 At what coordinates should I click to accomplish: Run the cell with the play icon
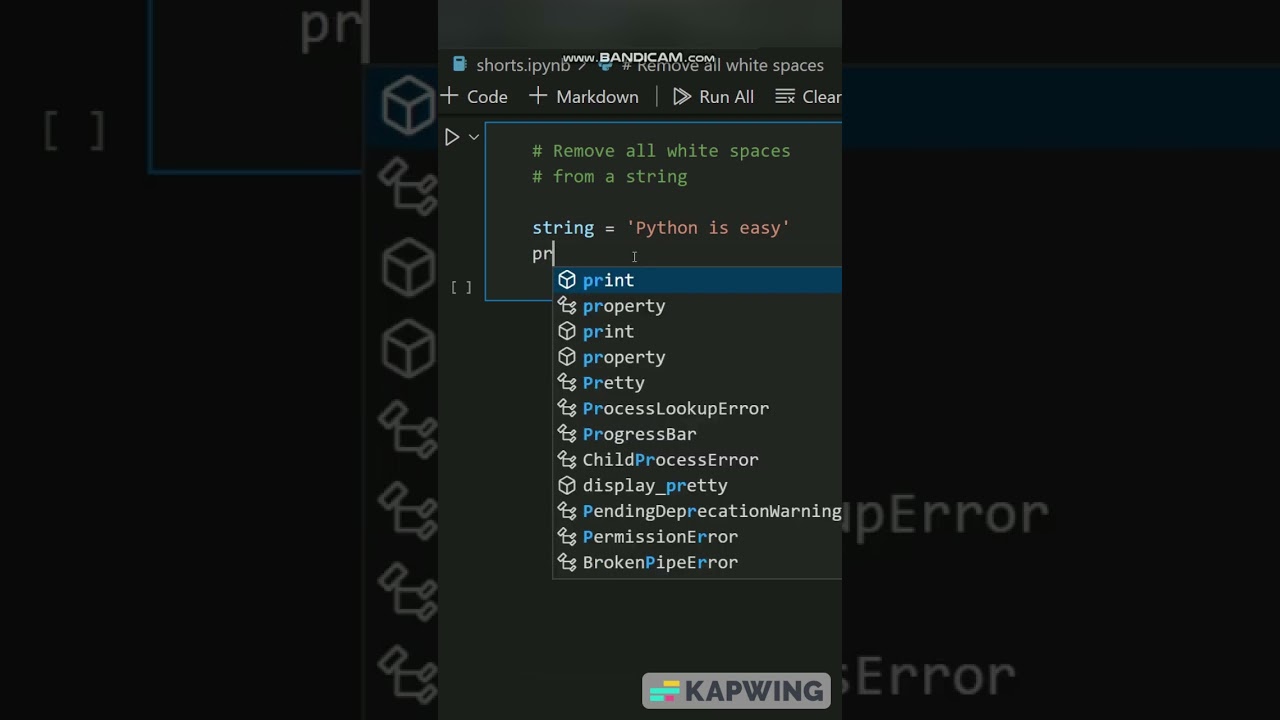[x=452, y=137]
